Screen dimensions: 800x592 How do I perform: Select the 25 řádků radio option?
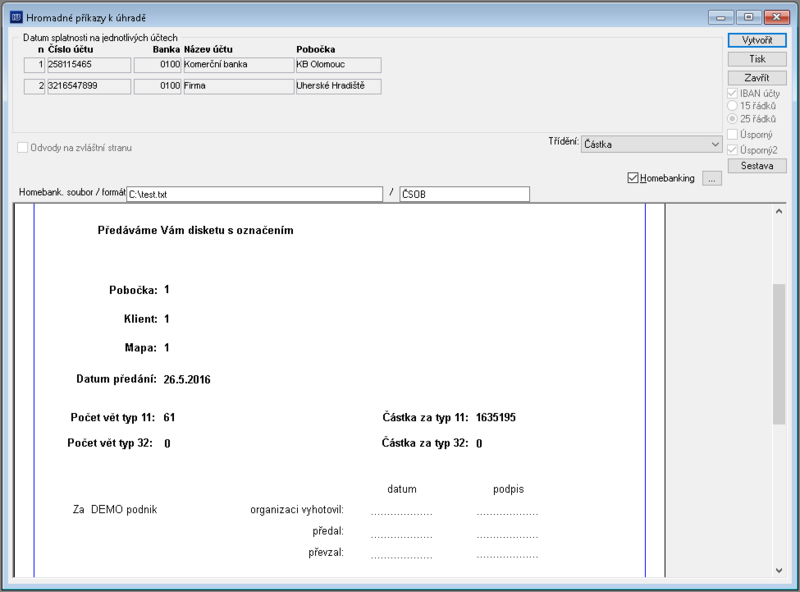pos(733,119)
